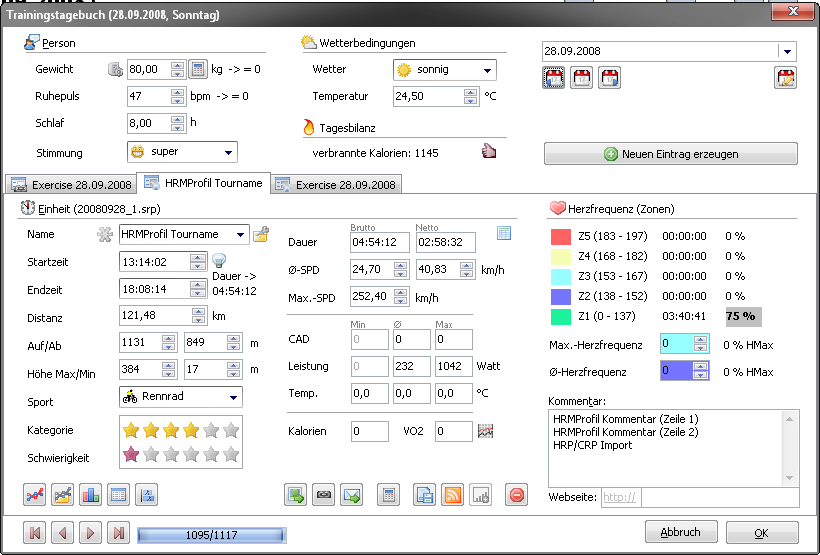
Task: Click the thumbs-up icon in Tagesbilanz
Action: [x=488, y=152]
